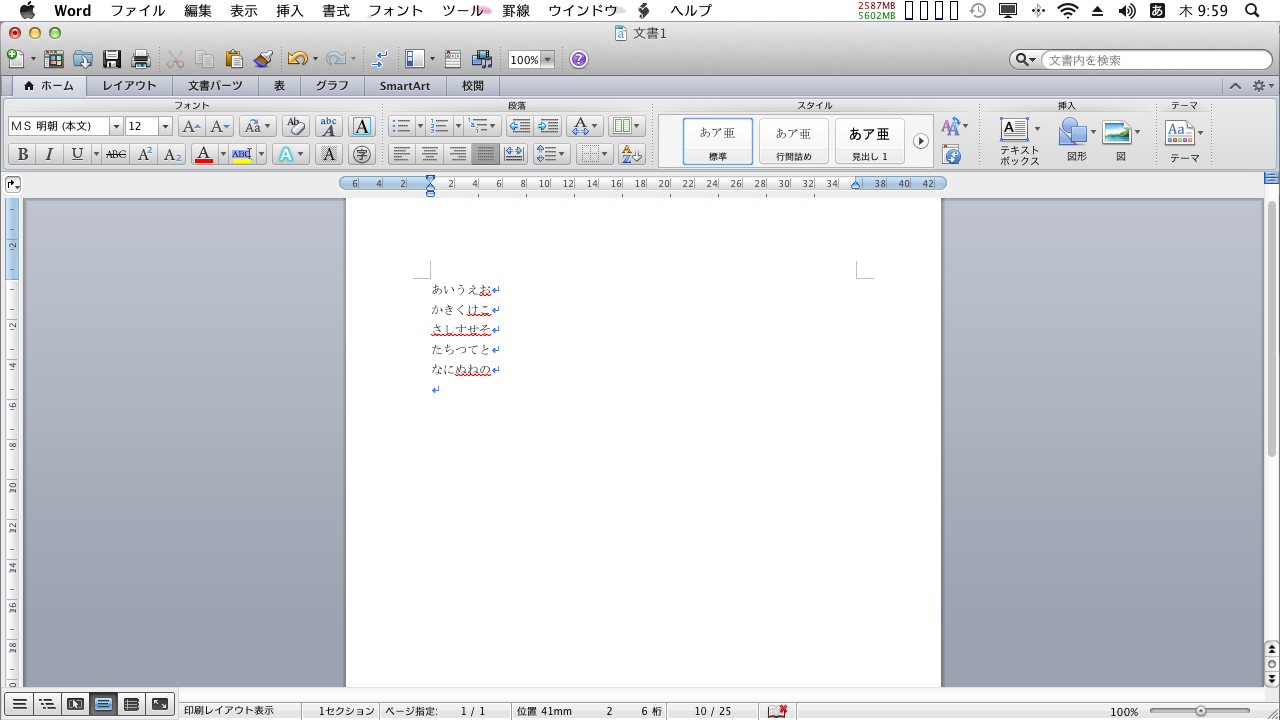Open the 挿入 menu in menu bar

[x=290, y=11]
